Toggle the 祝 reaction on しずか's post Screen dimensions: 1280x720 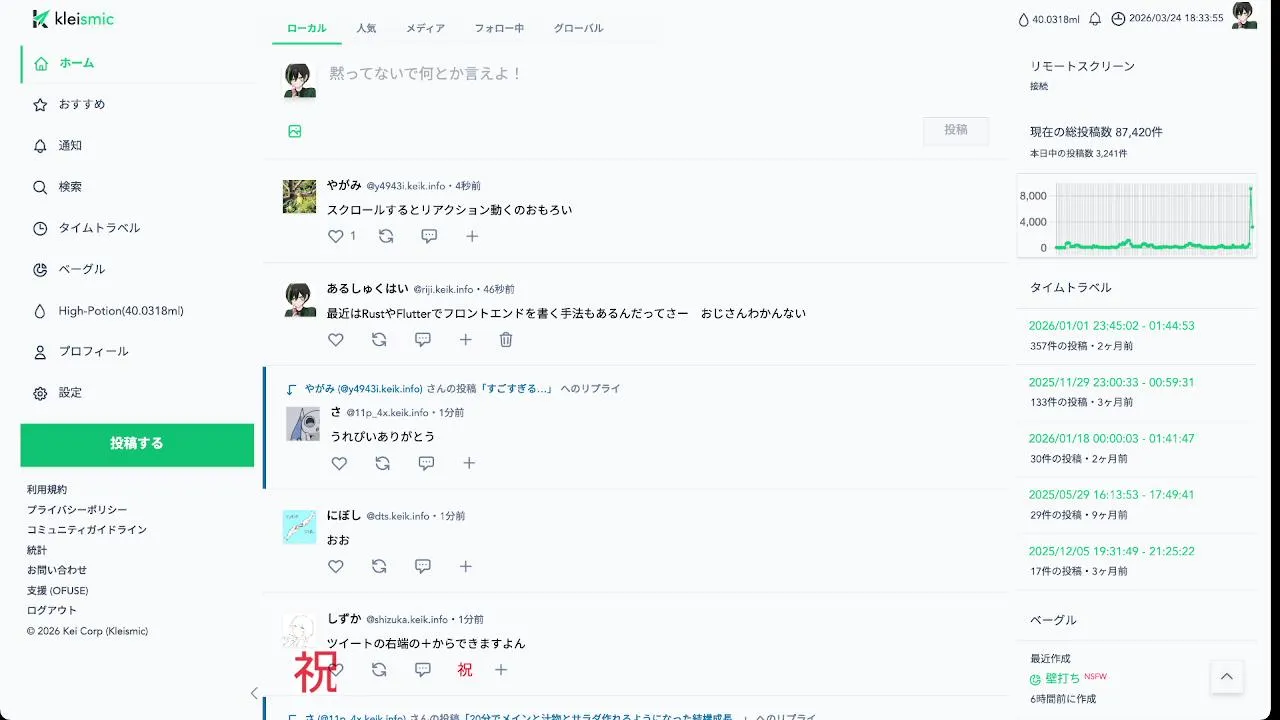point(465,670)
